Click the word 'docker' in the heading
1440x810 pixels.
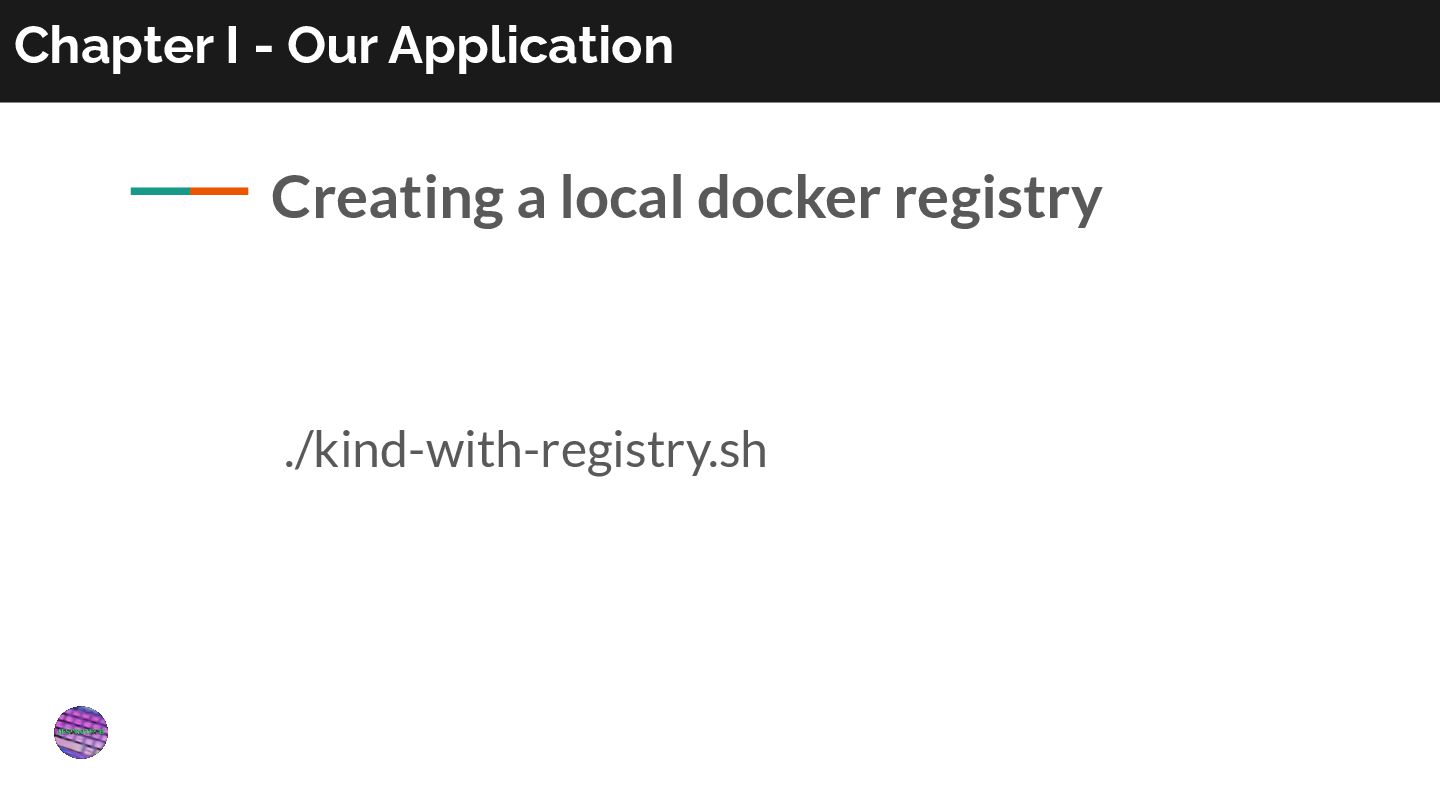click(x=788, y=197)
